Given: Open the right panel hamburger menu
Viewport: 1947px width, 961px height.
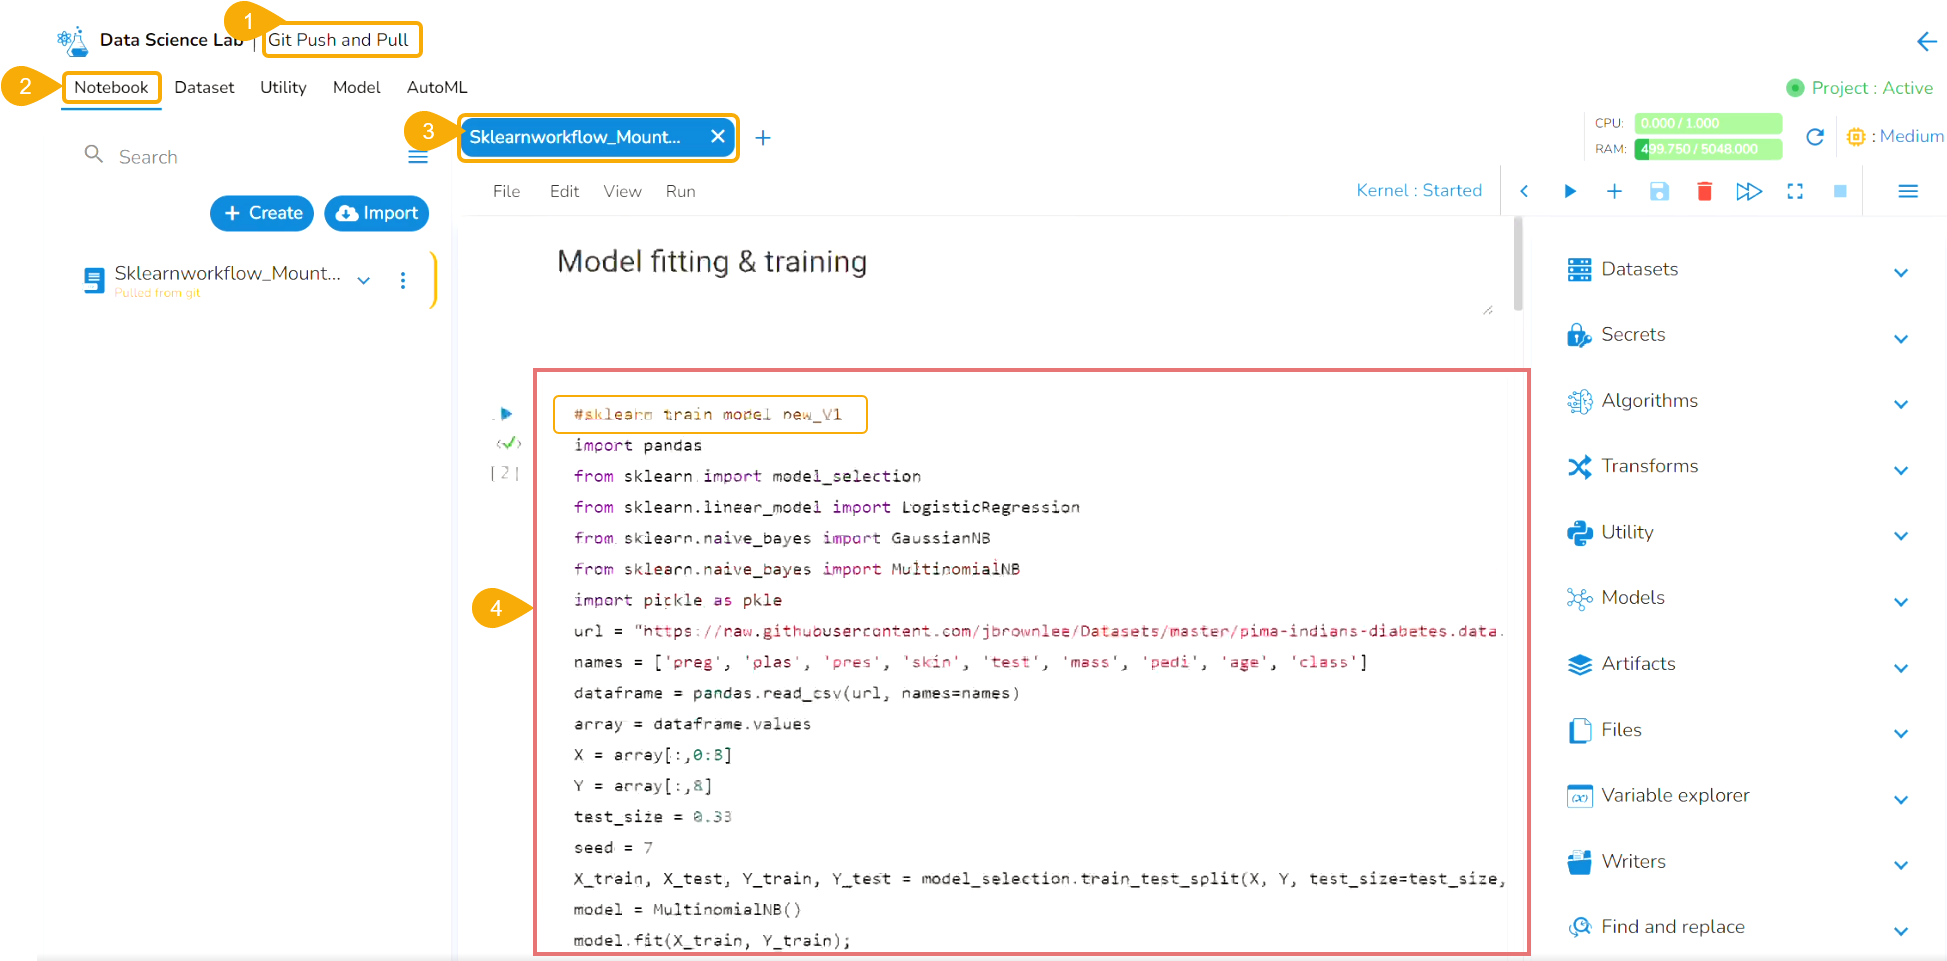Looking at the screenshot, I should [x=1908, y=191].
